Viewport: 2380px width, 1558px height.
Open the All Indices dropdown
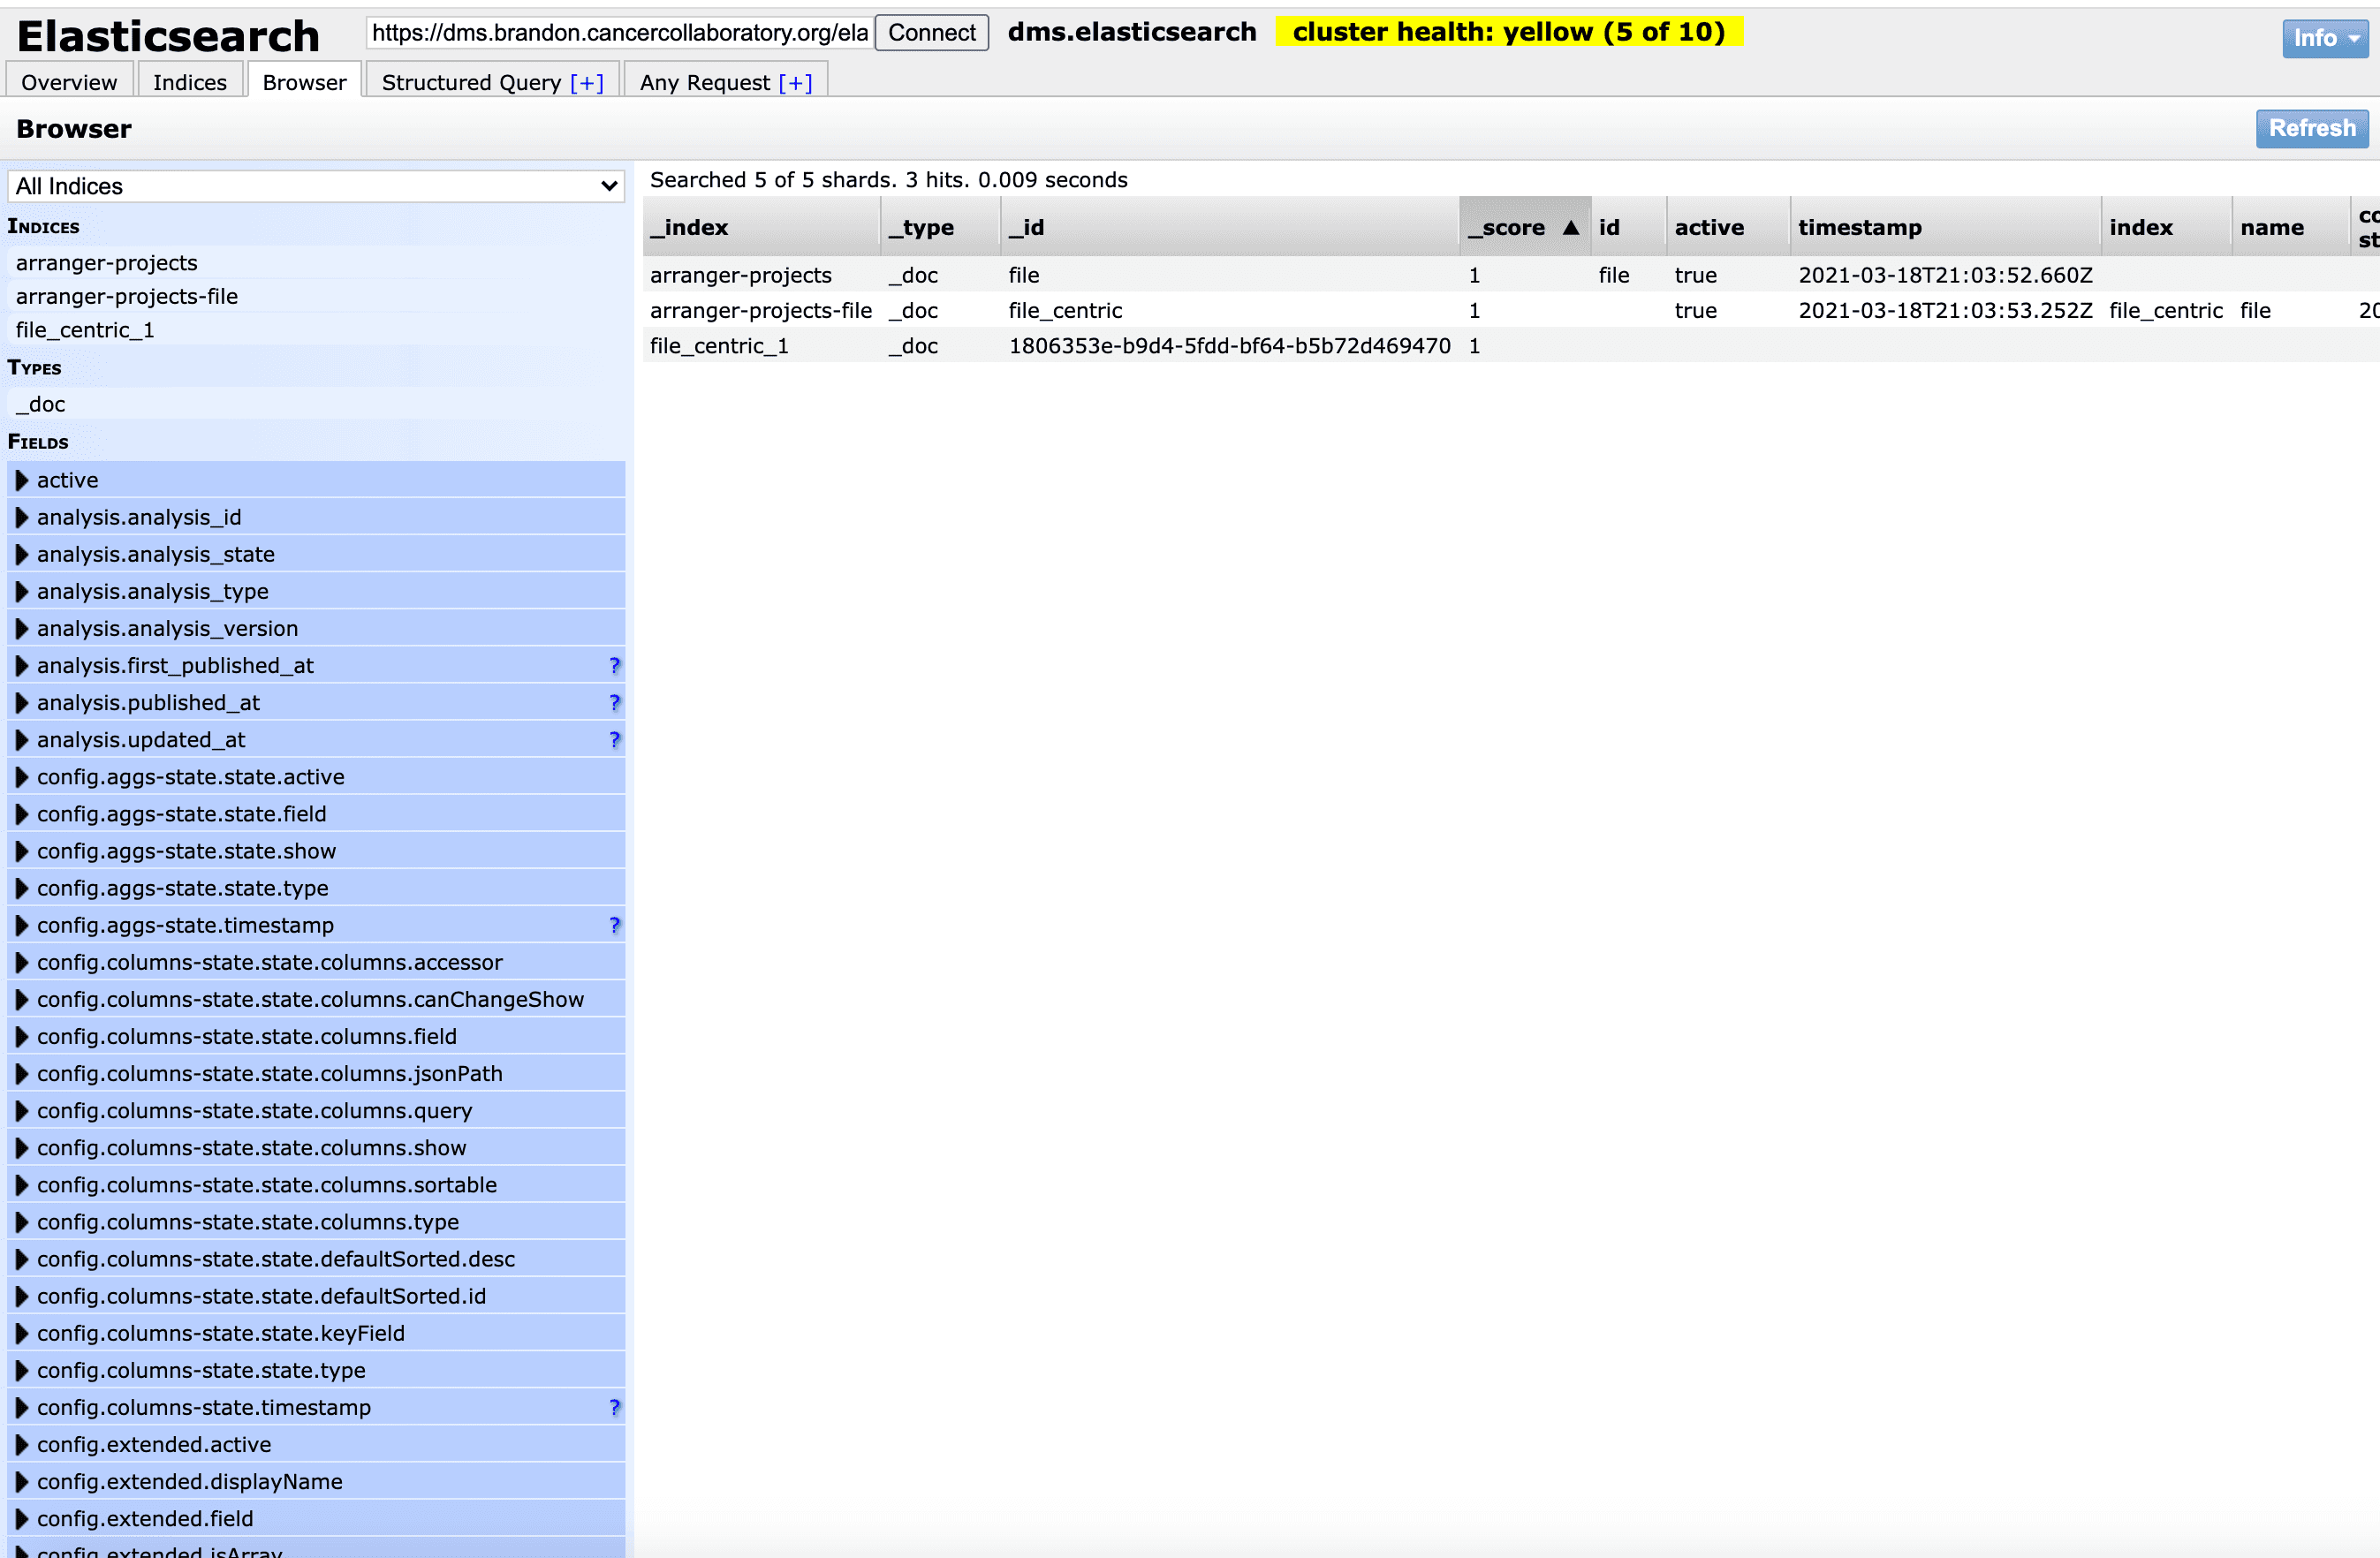click(x=316, y=186)
